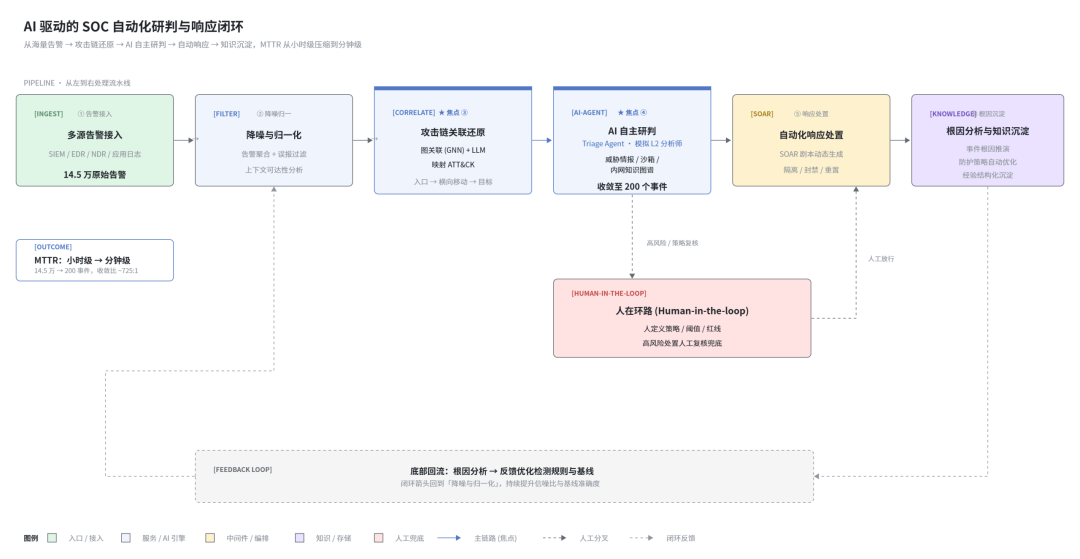Click the ⑤ 响应处置 step label
This screenshot has height=559, width=1080.
tap(811, 114)
